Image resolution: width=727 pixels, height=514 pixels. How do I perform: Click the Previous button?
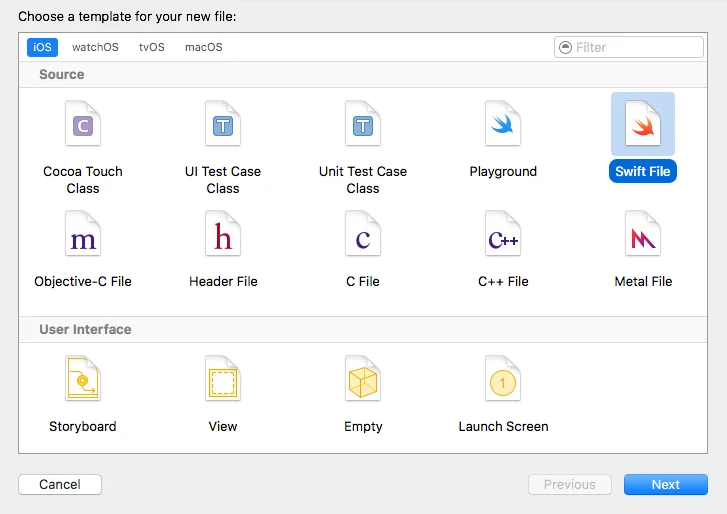pyautogui.click(x=570, y=484)
